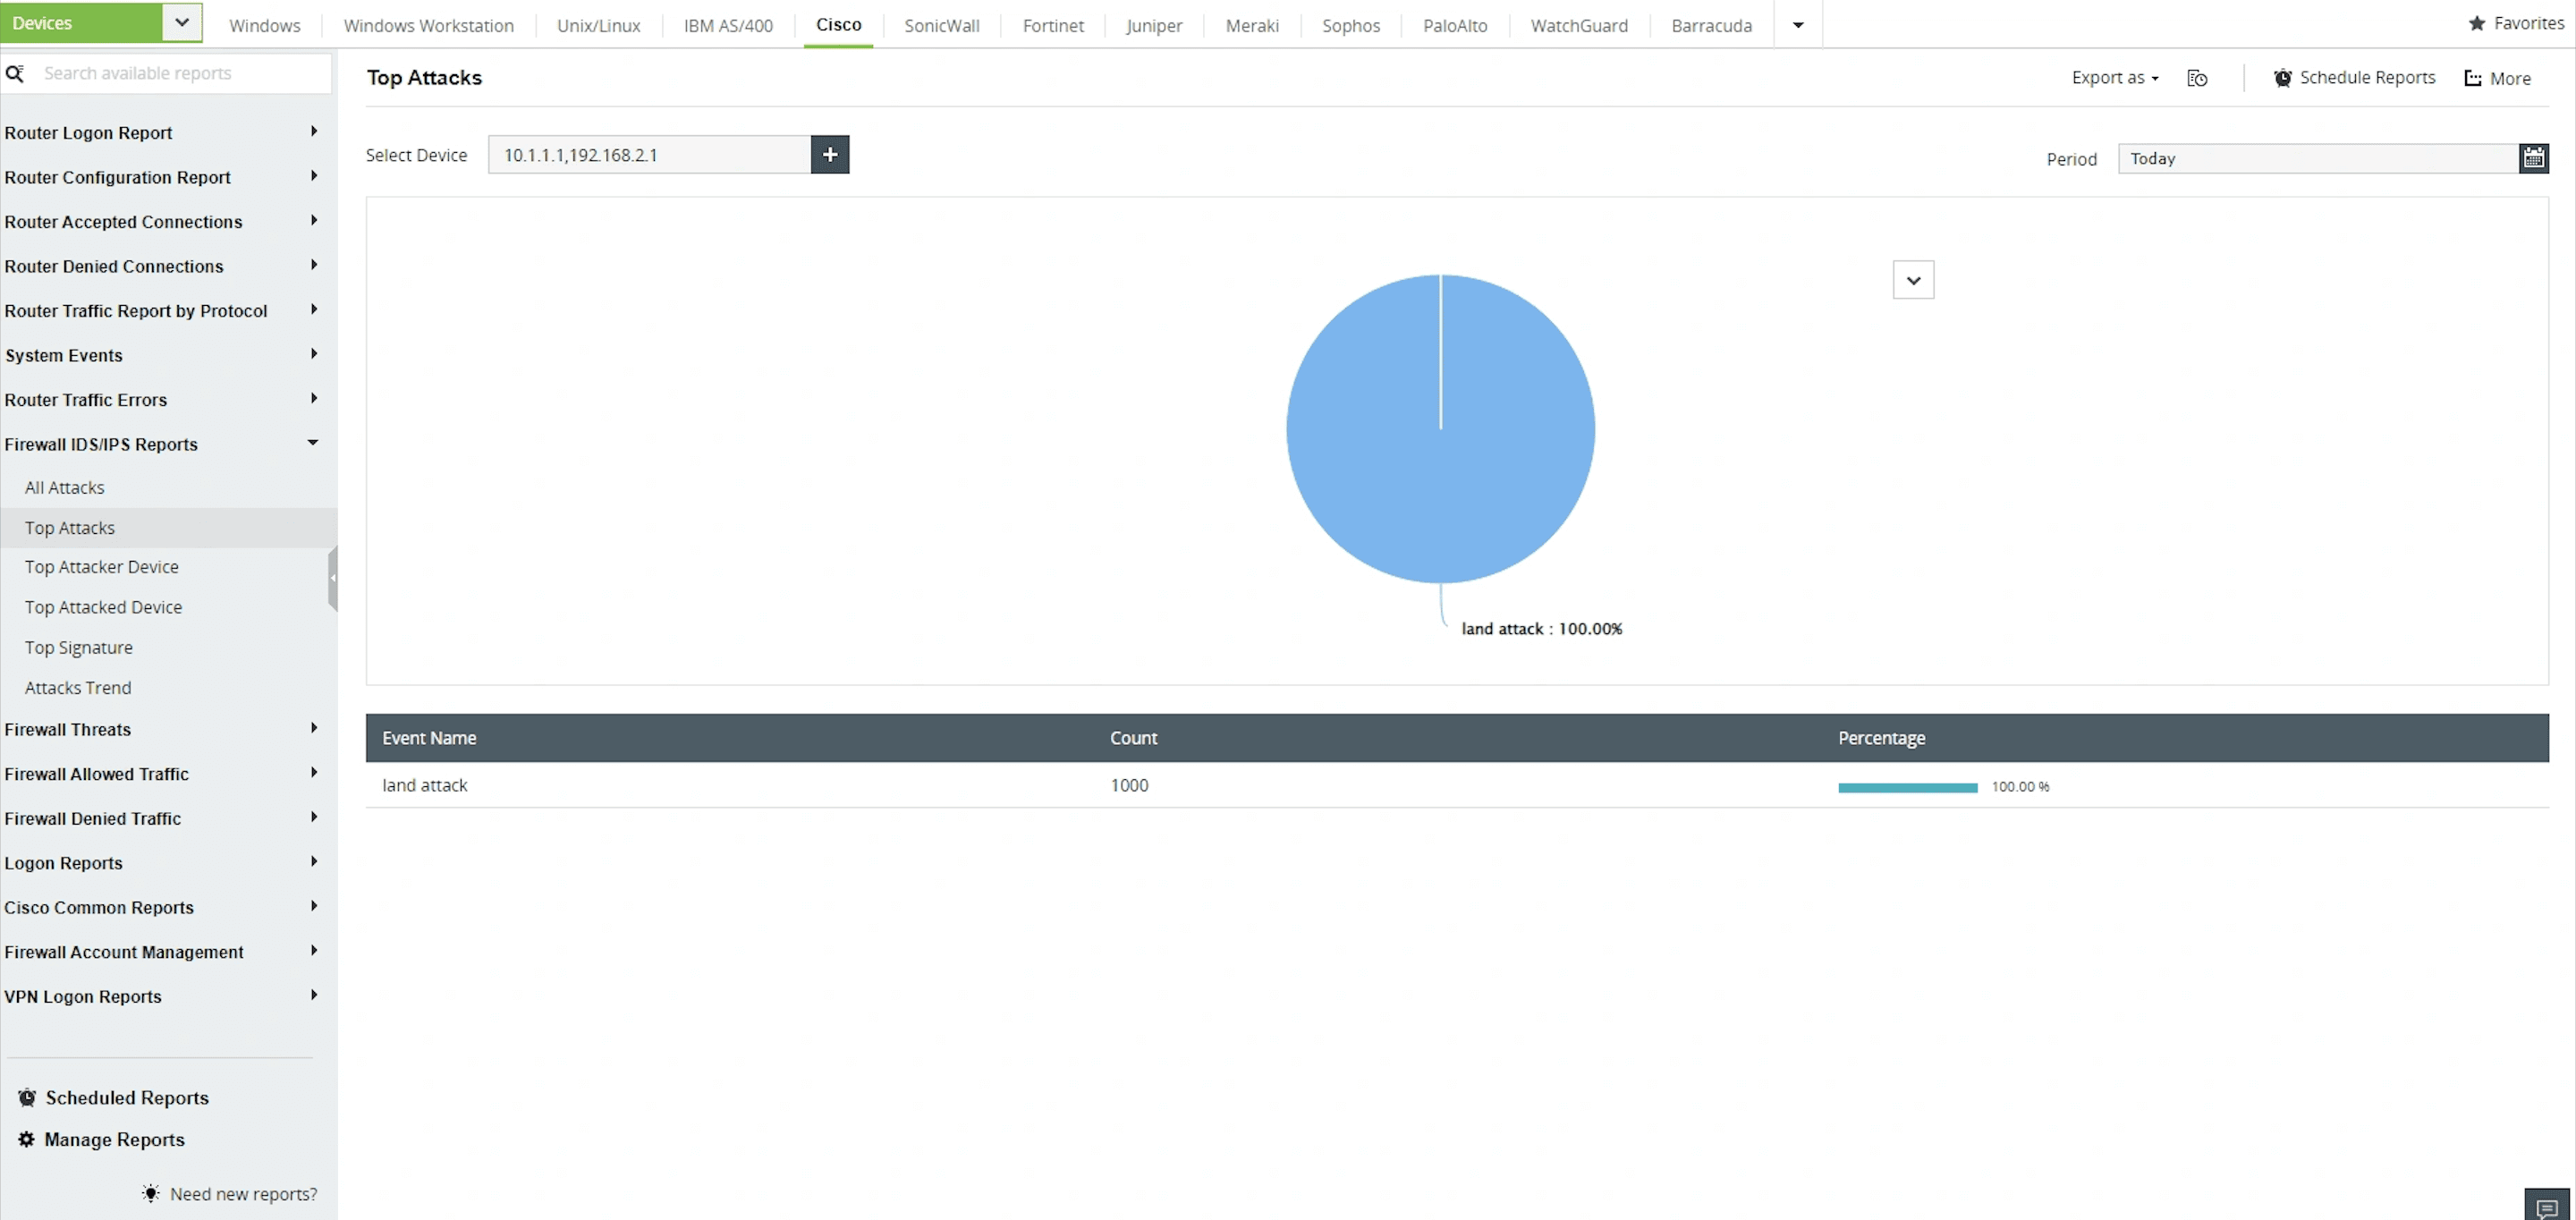This screenshot has height=1220, width=2576.
Task: Switch to the Fortinet tab
Action: coord(1052,25)
